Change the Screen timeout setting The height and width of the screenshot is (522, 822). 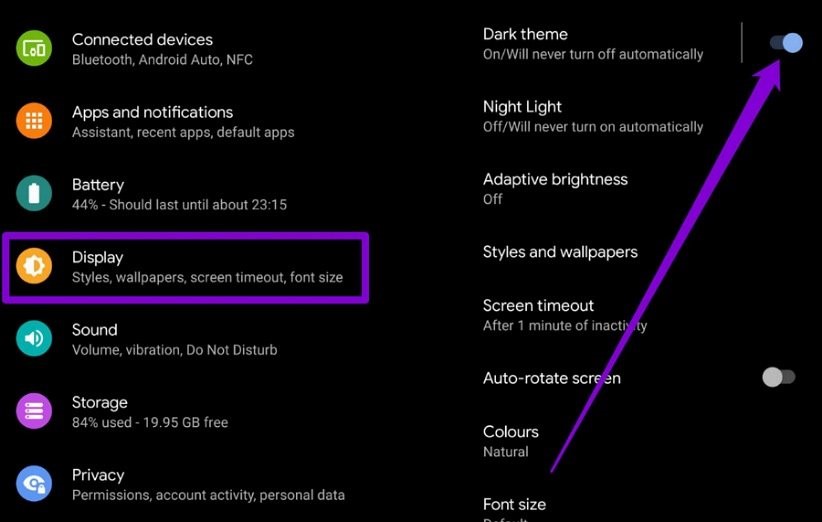[x=565, y=315]
